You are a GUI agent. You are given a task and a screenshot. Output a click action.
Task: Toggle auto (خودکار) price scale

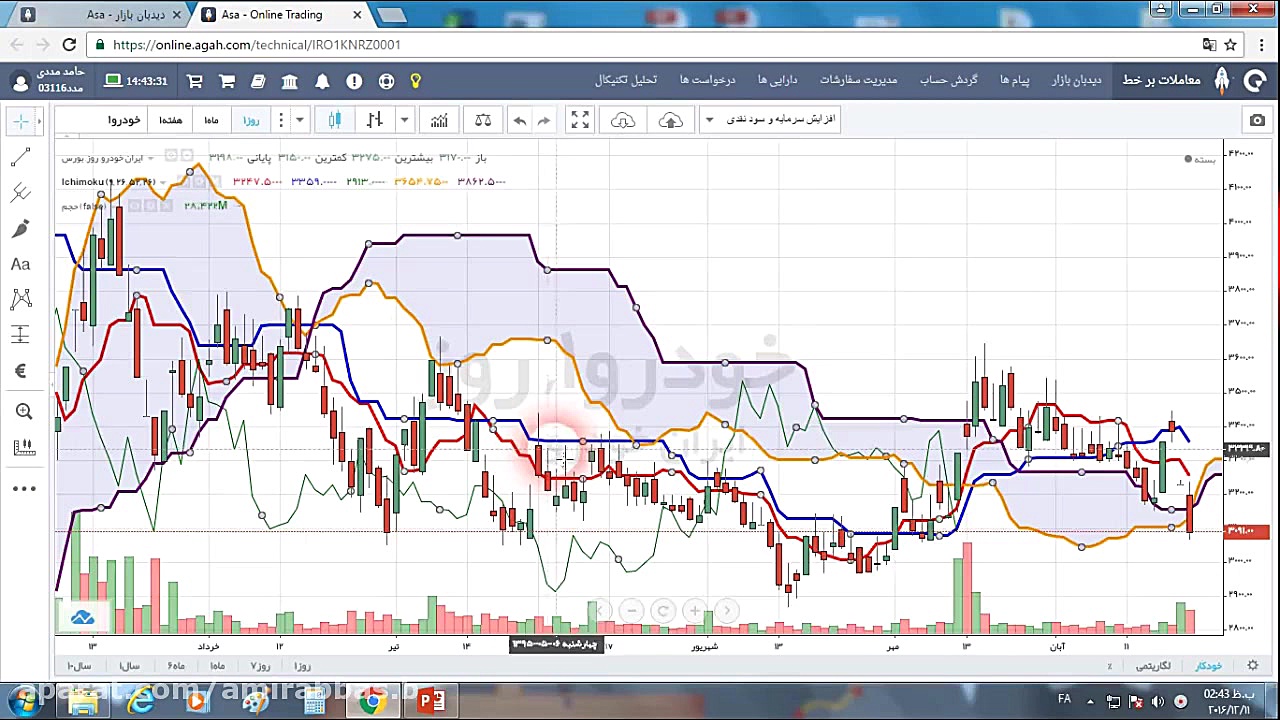pos(1208,666)
